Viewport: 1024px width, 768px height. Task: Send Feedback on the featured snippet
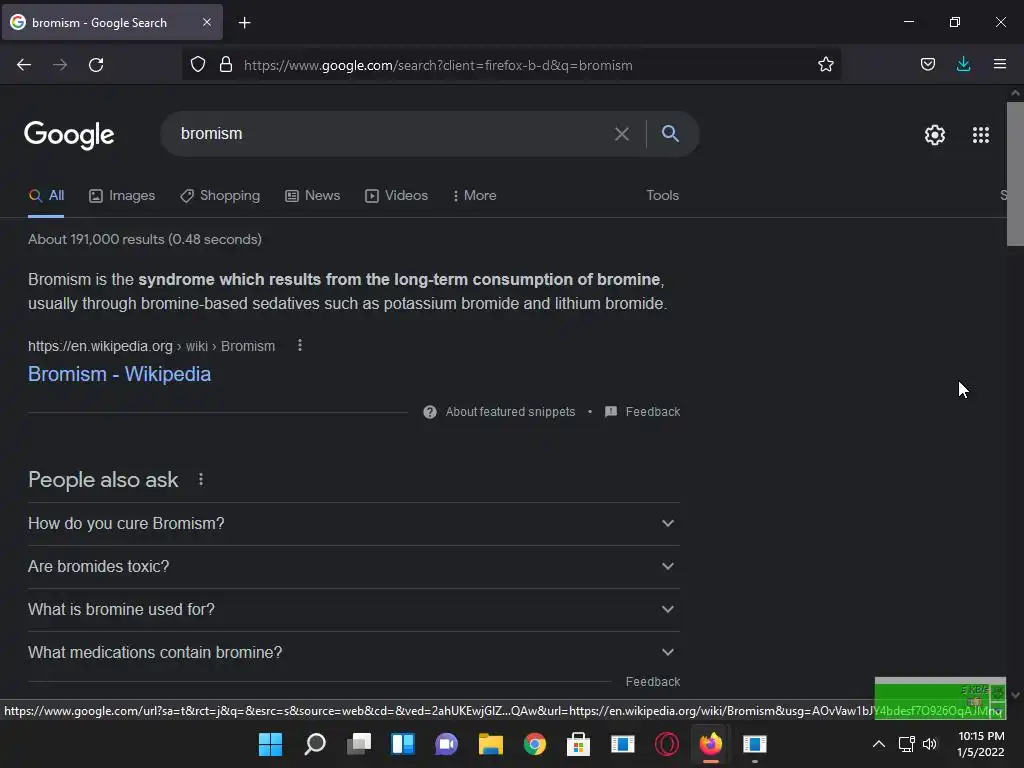tap(652, 412)
